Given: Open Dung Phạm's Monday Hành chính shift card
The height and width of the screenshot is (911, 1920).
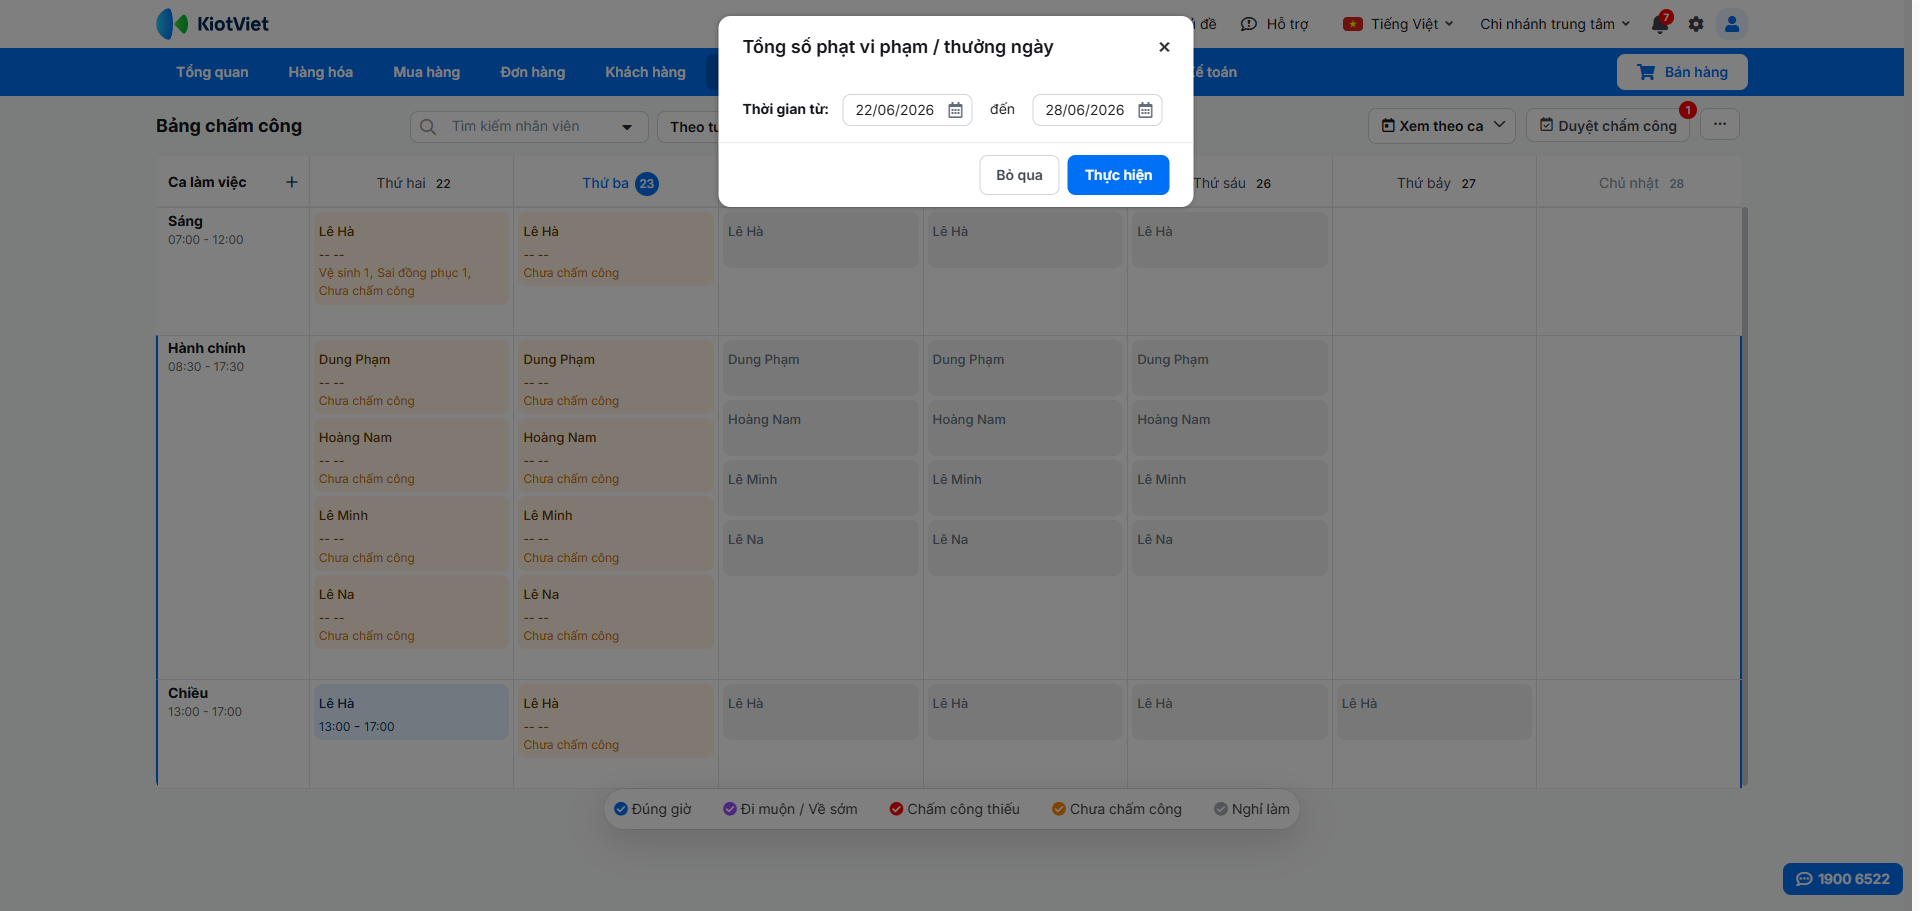Looking at the screenshot, I should coord(411,377).
